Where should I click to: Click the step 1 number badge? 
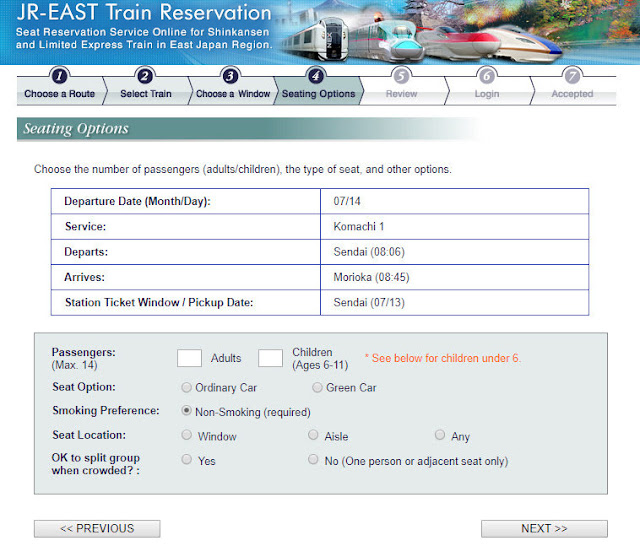coord(60,76)
